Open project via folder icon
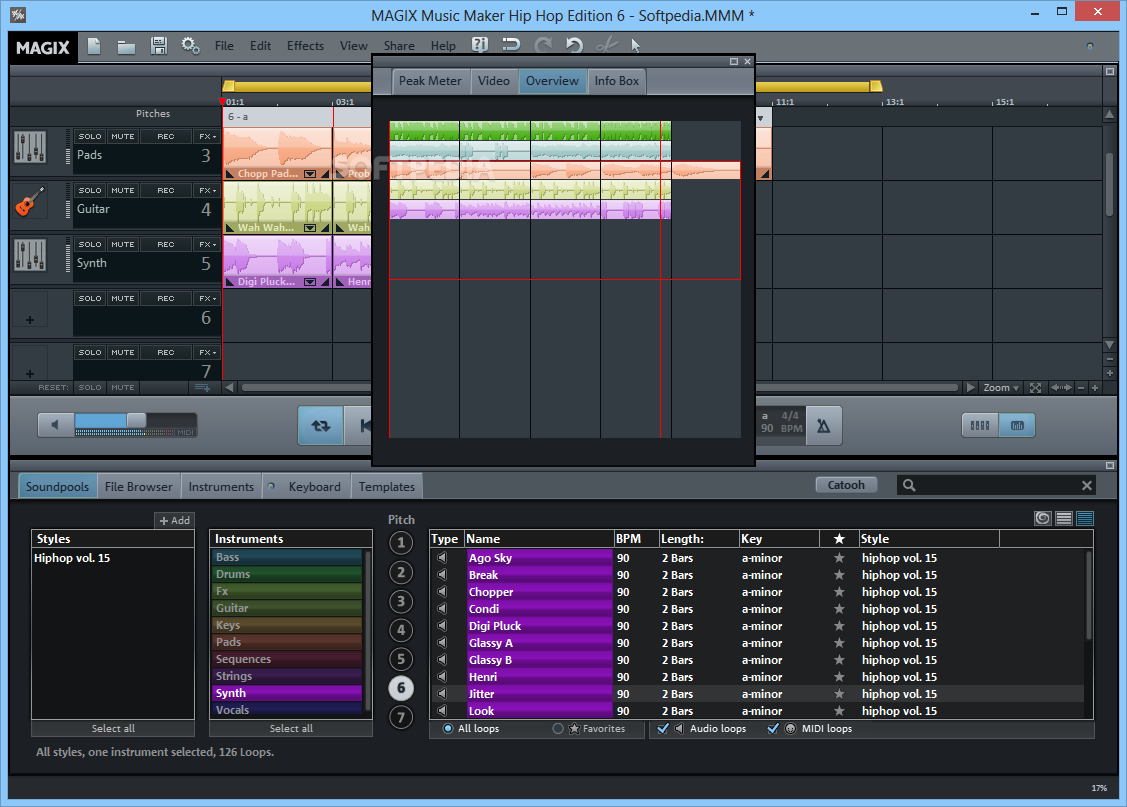This screenshot has width=1127, height=807. [126, 47]
